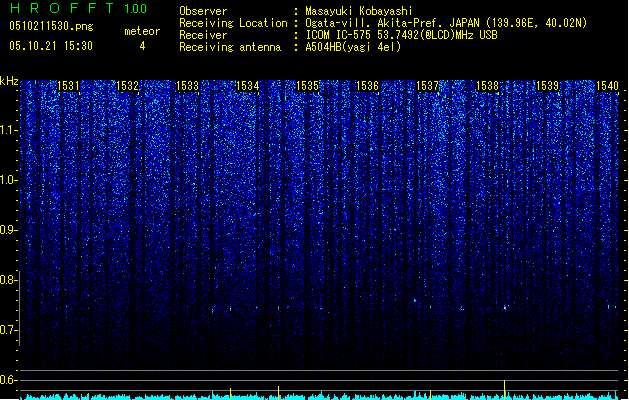Click the HROFFT program title
The height and width of the screenshot is (400, 629).
pyautogui.click(x=62, y=8)
